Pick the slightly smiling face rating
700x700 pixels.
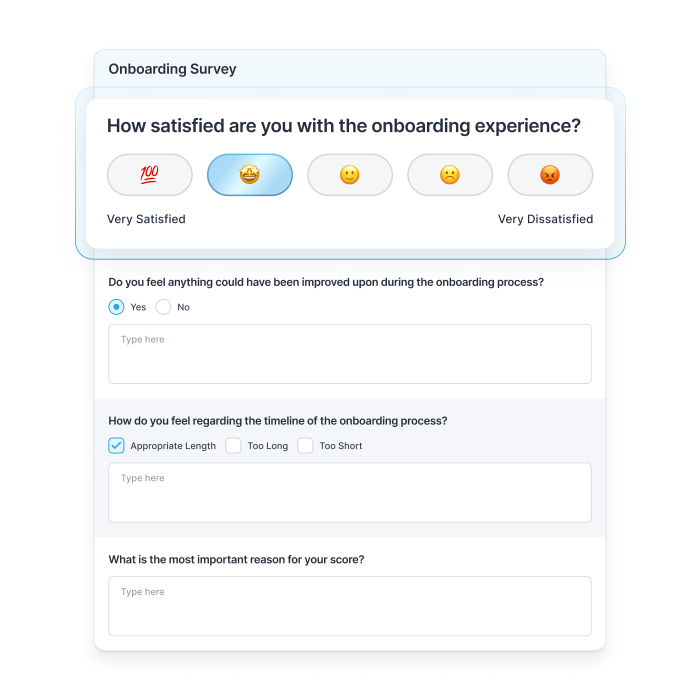350,175
